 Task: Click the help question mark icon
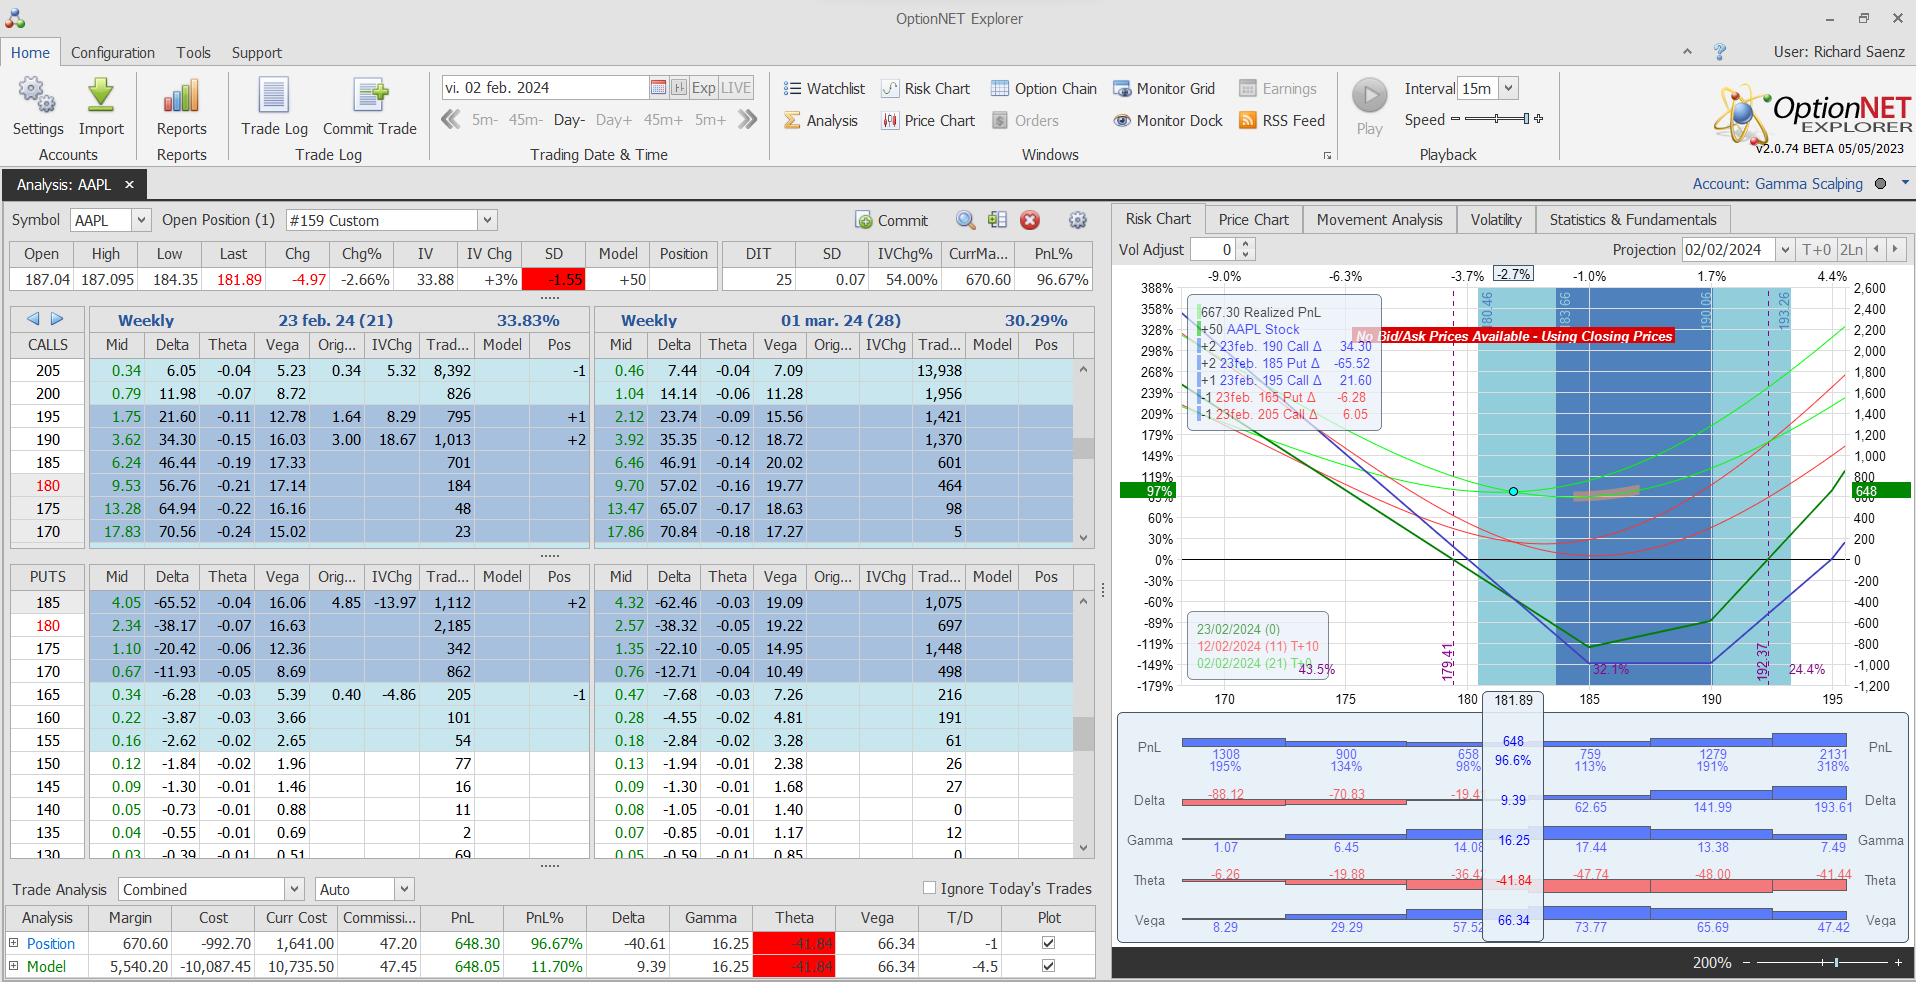pos(1720,52)
